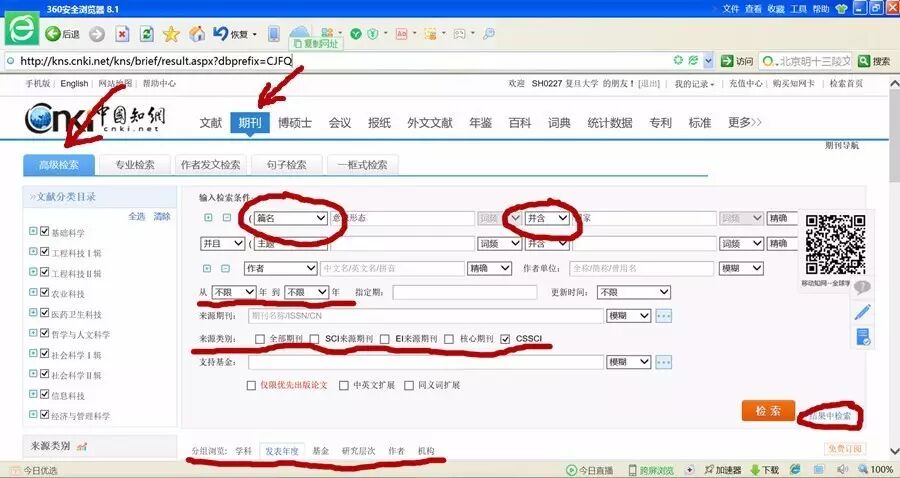Open the 模糊 dropdown beside 来源期刊

point(629,316)
